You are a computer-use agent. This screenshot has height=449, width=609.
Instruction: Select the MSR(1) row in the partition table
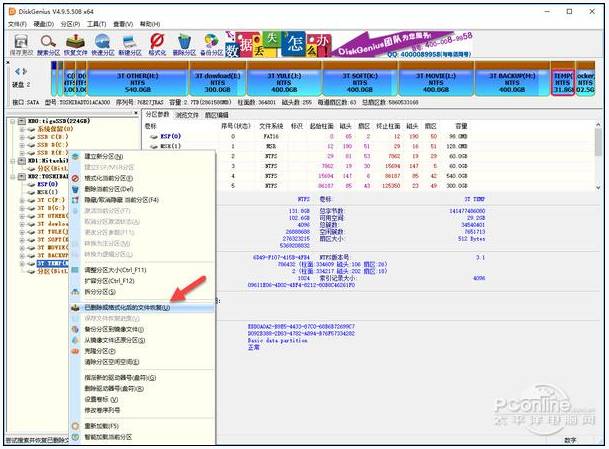pyautogui.click(x=307, y=146)
